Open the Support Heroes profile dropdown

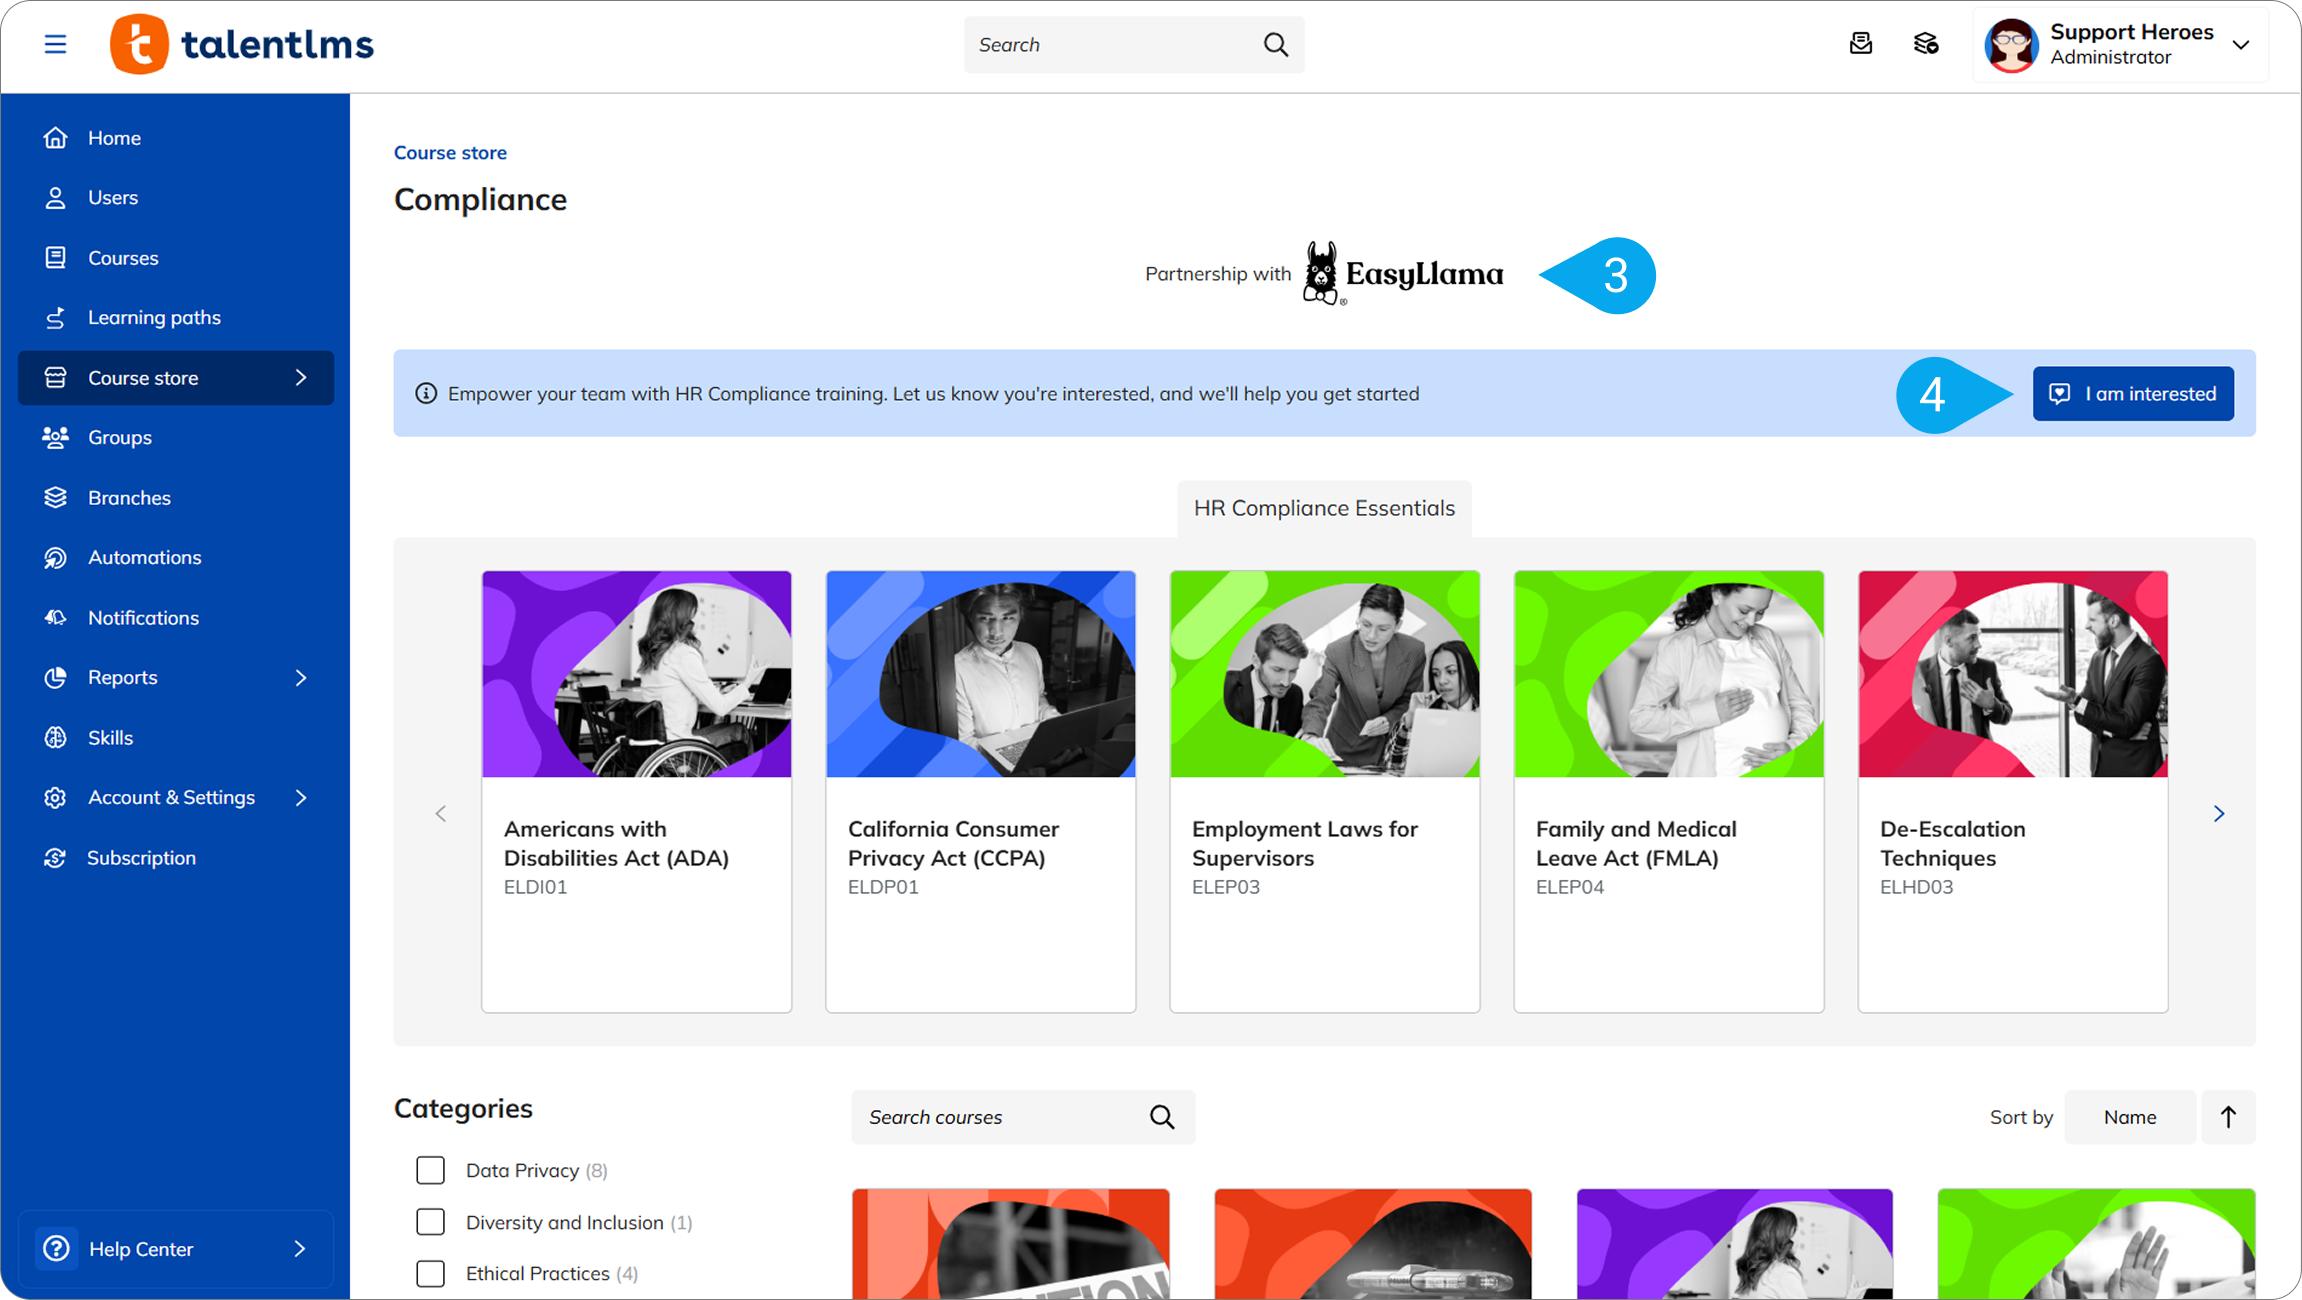[2240, 44]
